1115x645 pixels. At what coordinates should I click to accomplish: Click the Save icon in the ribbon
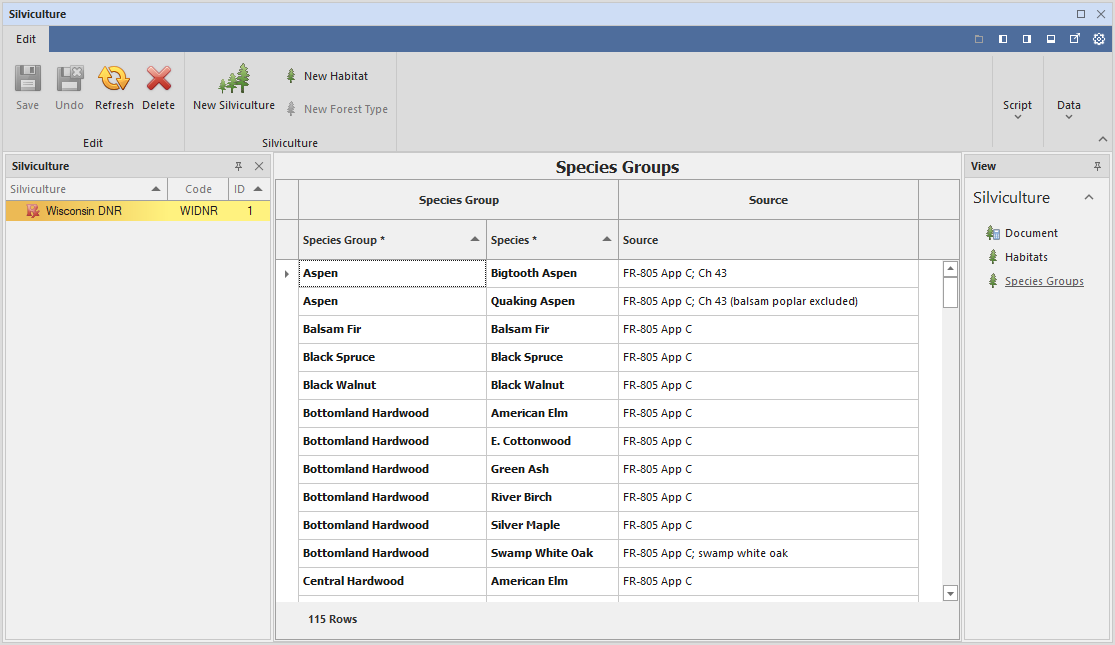click(x=28, y=78)
